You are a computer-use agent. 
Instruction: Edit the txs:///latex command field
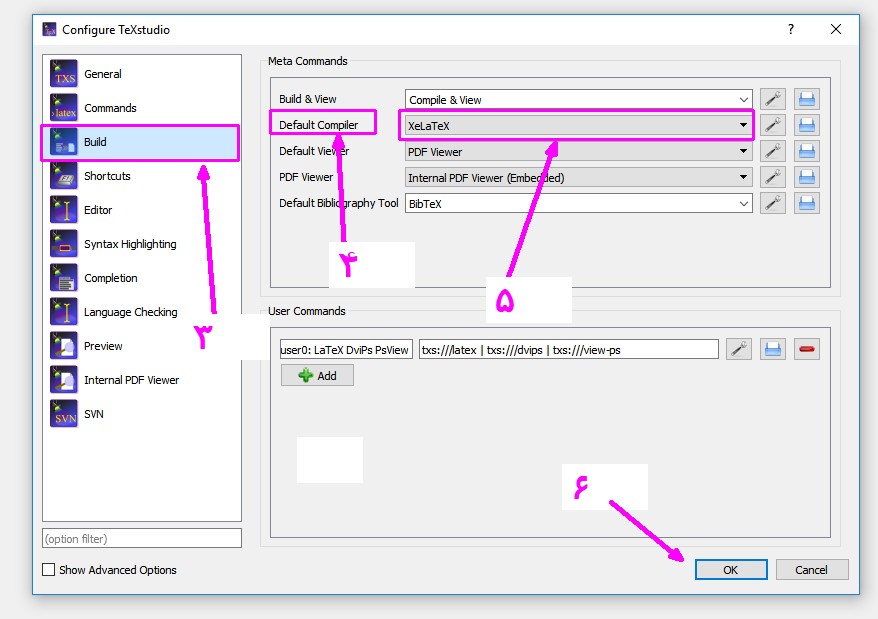(x=568, y=350)
